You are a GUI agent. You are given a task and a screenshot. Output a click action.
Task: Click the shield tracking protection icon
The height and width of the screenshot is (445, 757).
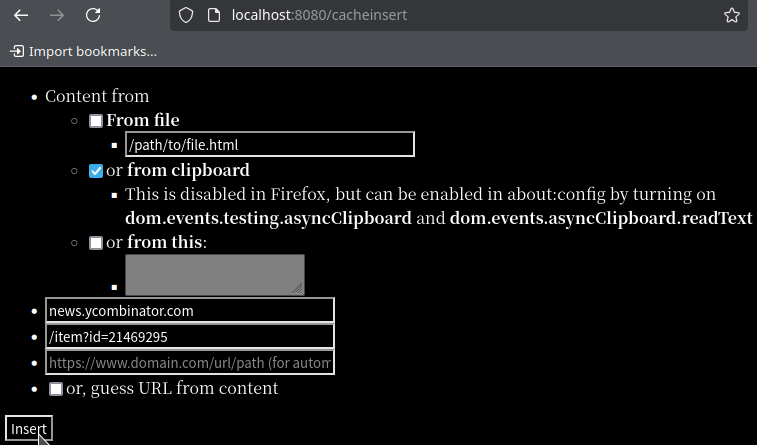pyautogui.click(x=185, y=16)
